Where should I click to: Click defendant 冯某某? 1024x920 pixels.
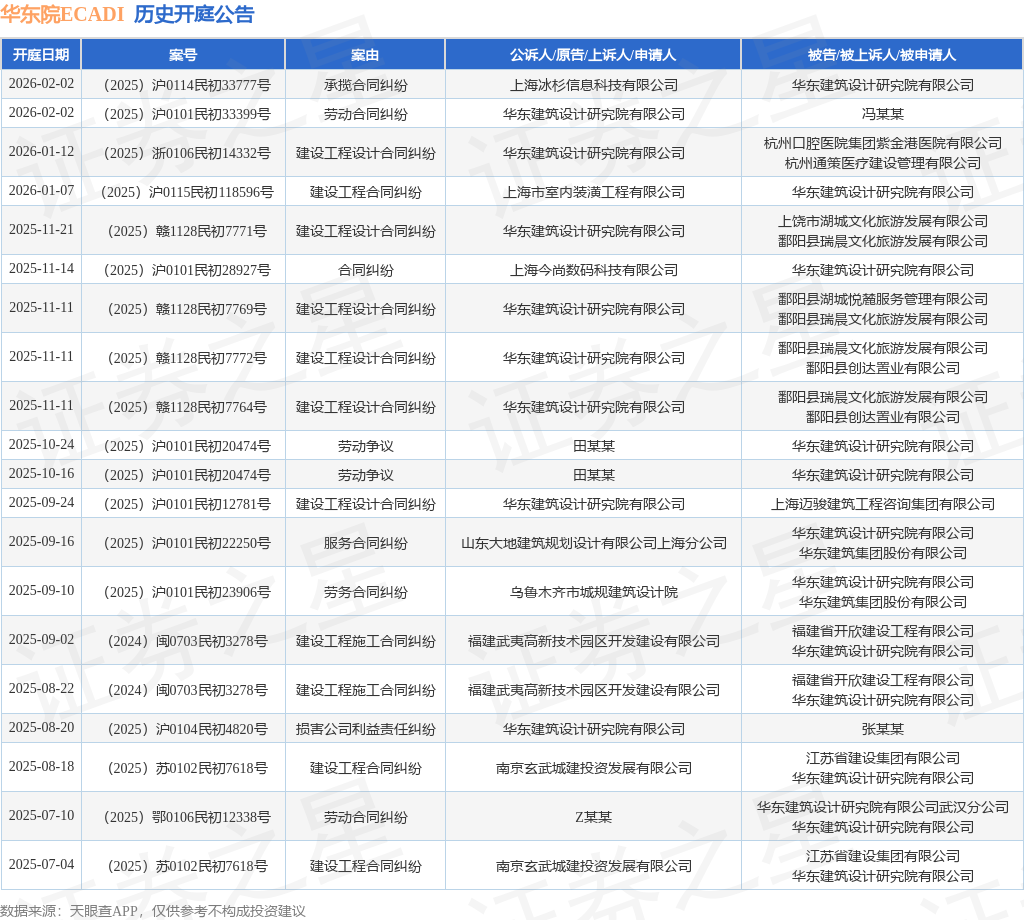coord(883,114)
